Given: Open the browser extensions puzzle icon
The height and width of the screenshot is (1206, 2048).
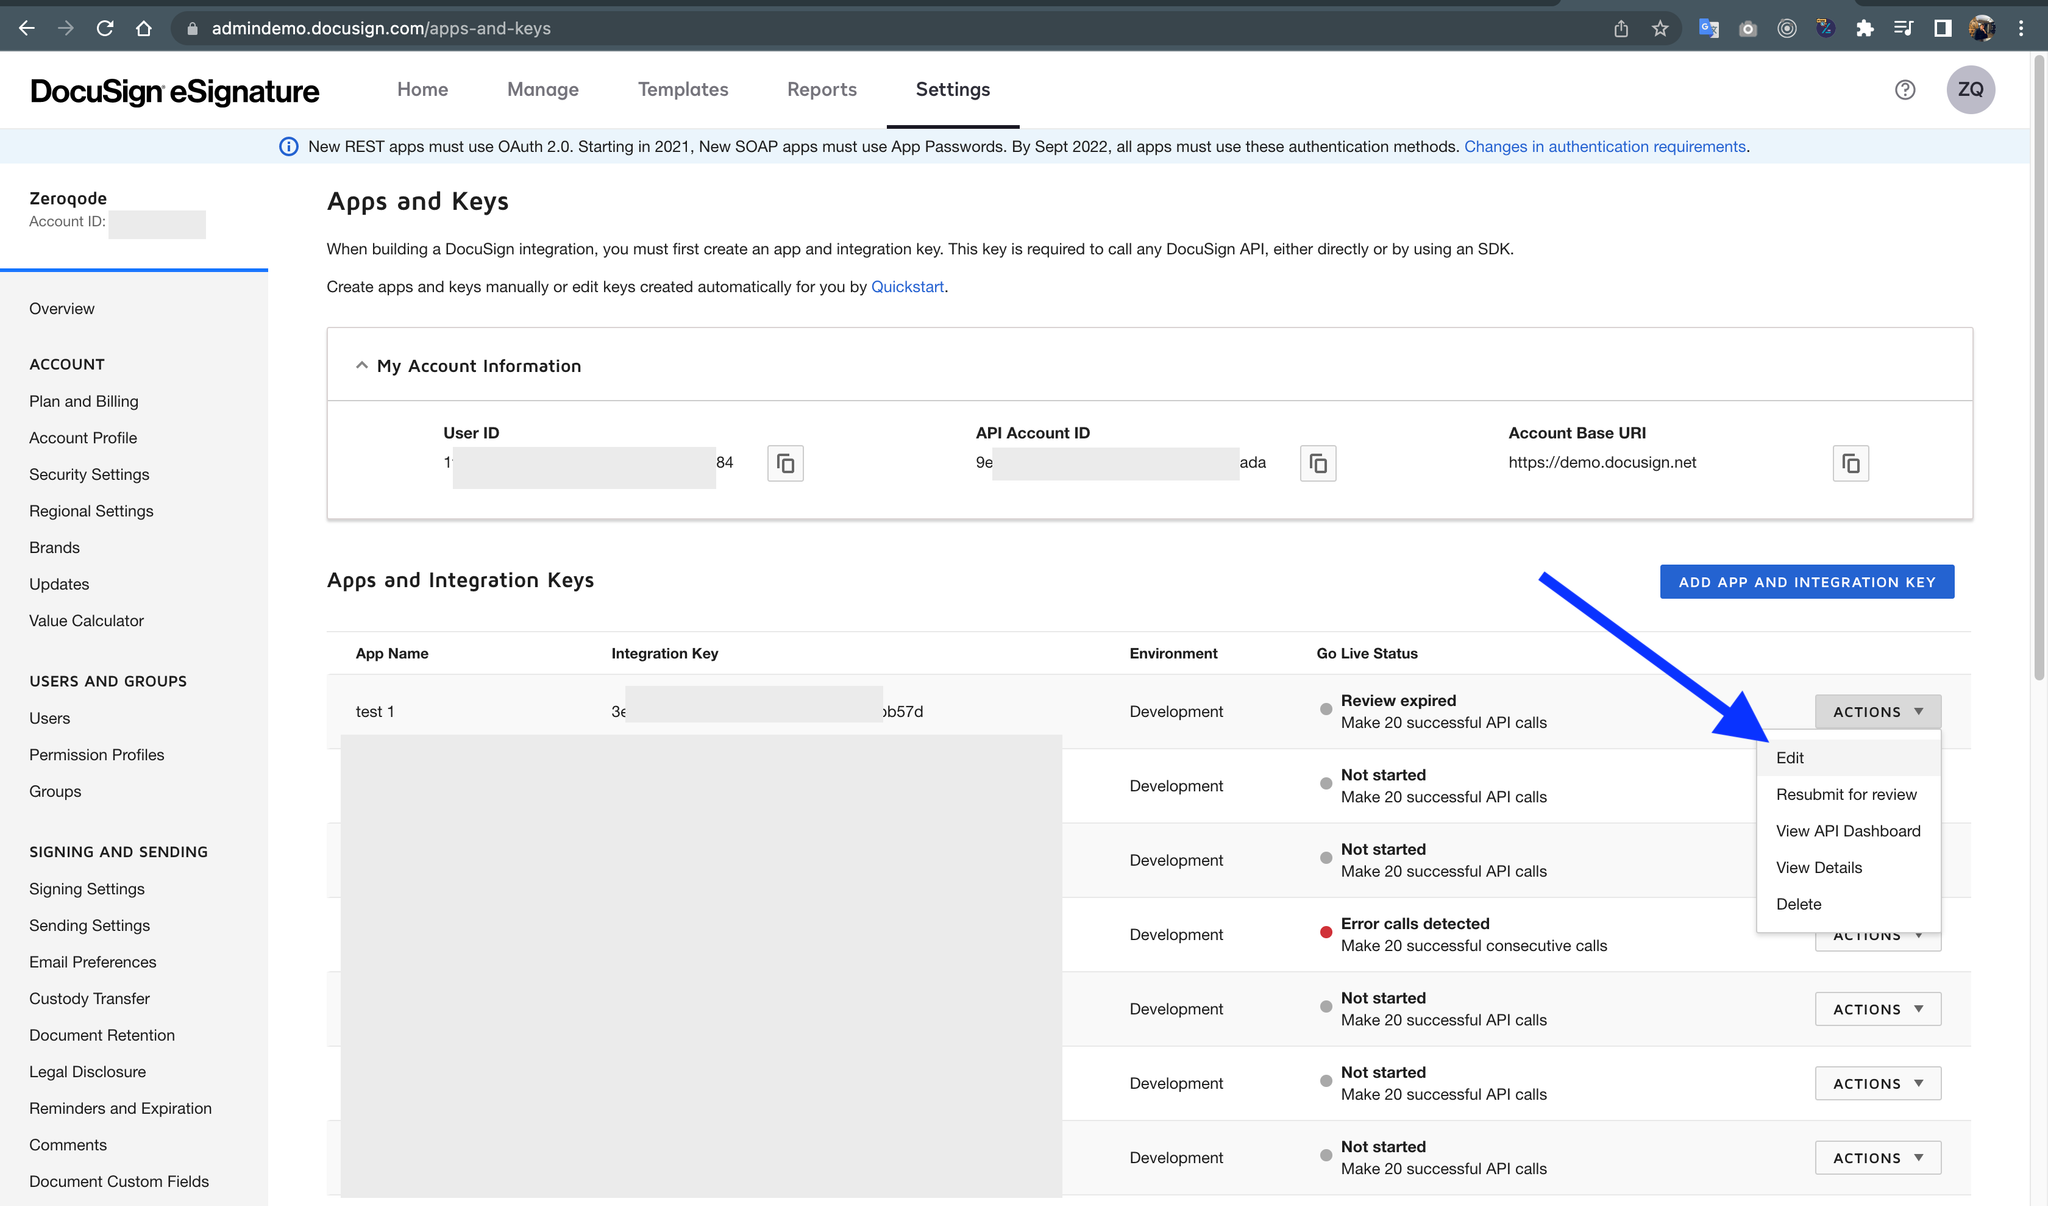Looking at the screenshot, I should (x=1864, y=28).
